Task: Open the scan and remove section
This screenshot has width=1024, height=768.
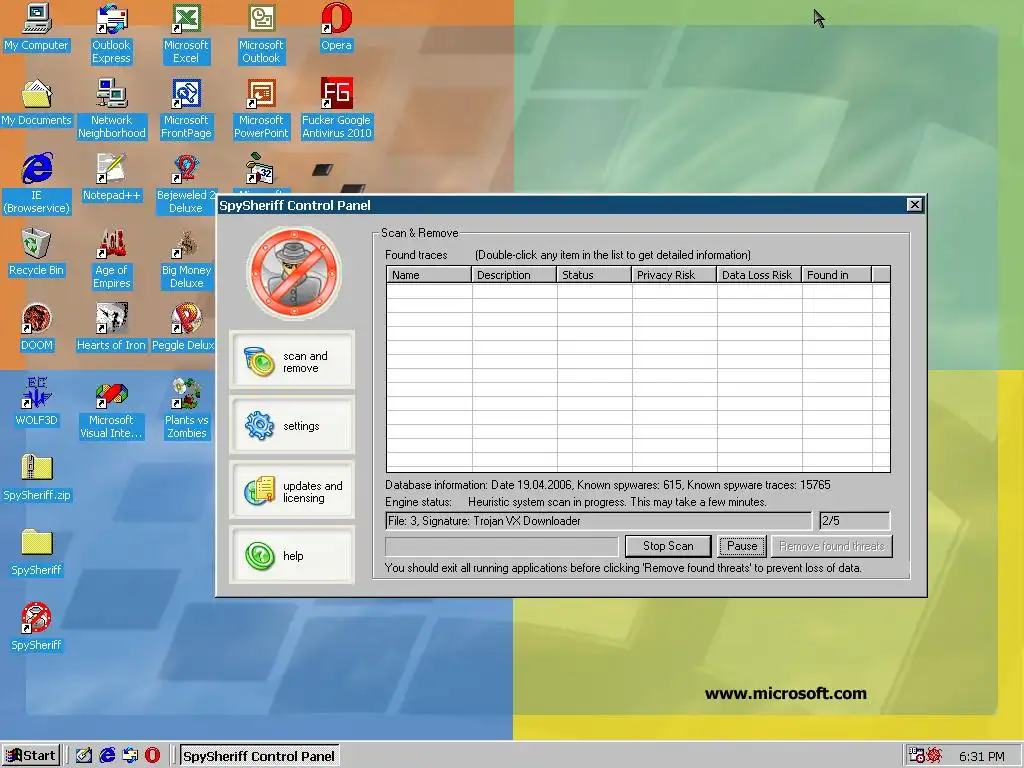Action: [292, 360]
